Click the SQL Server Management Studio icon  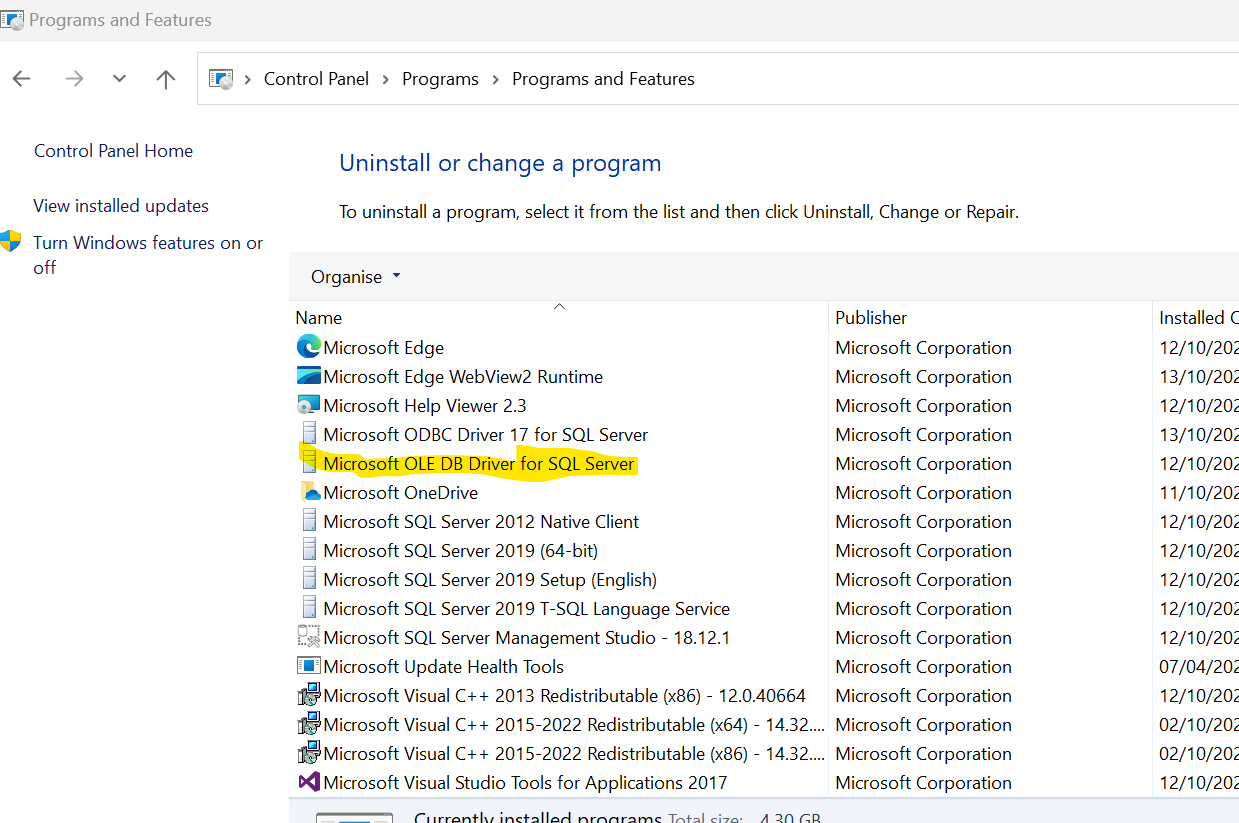pos(309,637)
